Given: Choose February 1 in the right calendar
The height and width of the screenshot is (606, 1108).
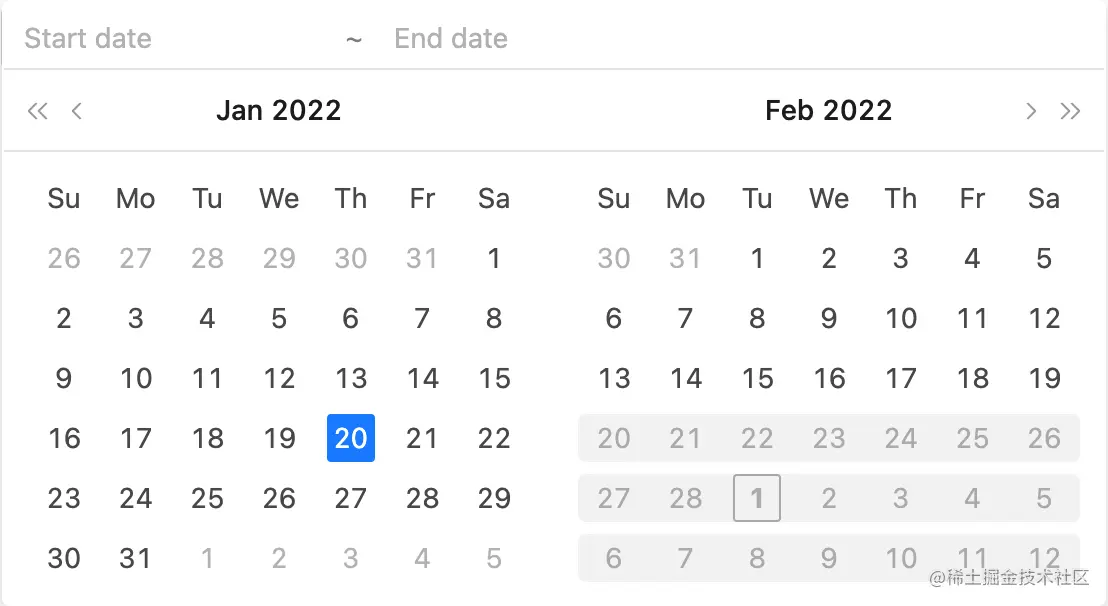Looking at the screenshot, I should pyautogui.click(x=757, y=258).
